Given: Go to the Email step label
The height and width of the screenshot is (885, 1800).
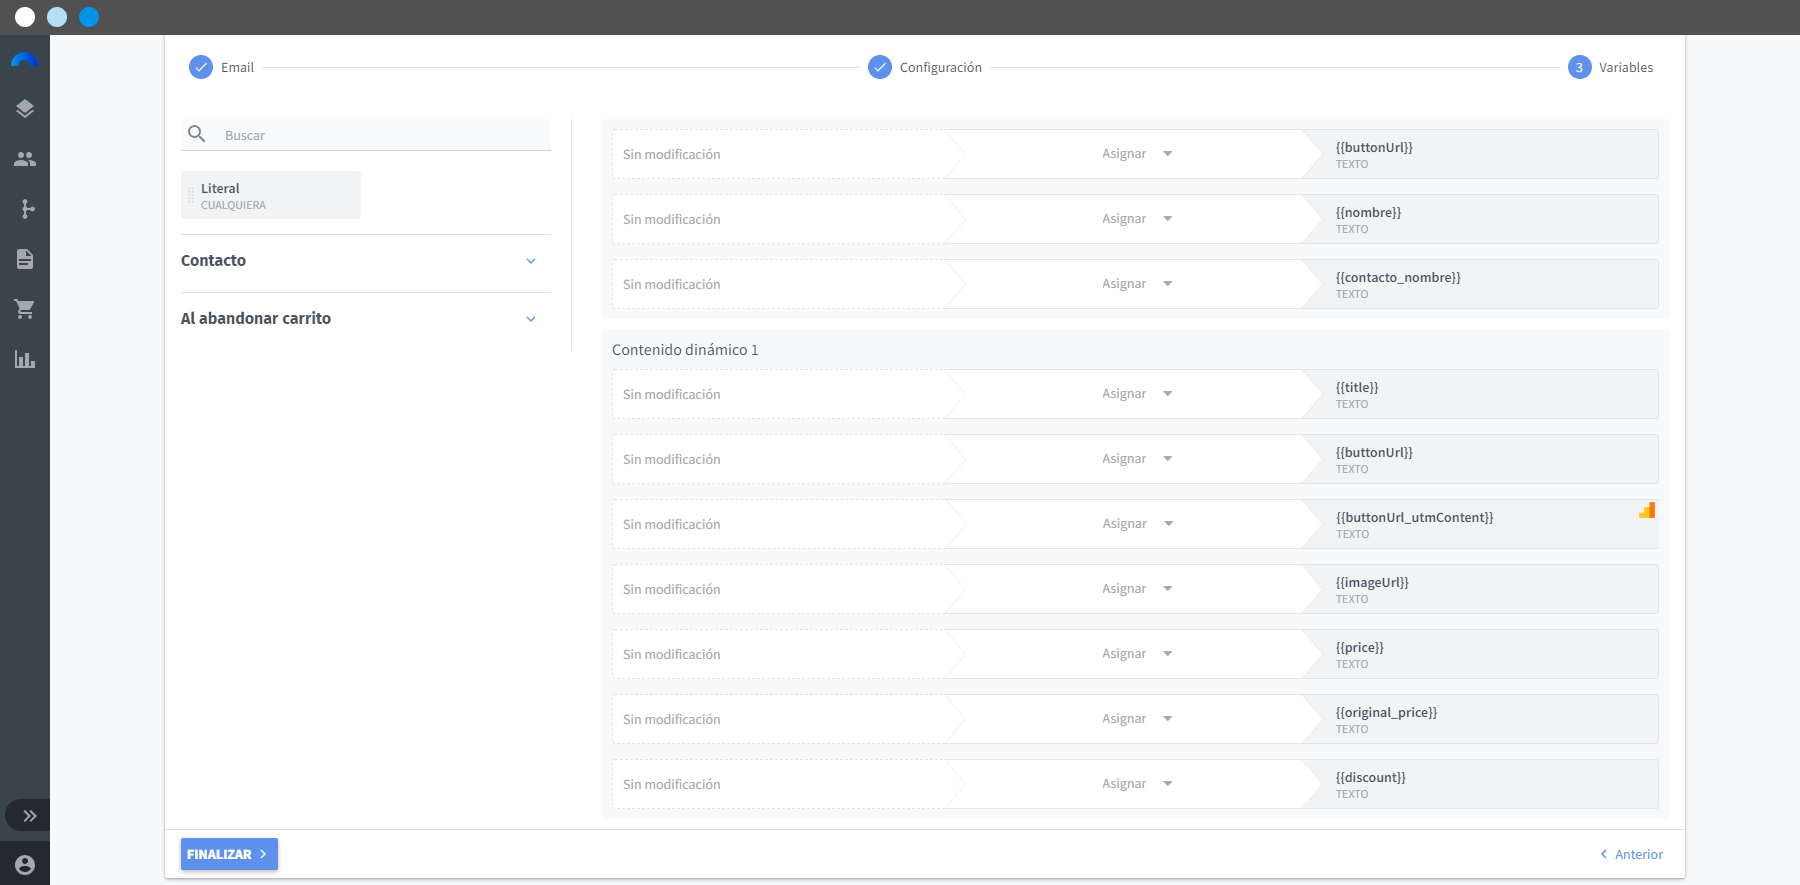Looking at the screenshot, I should pos(238,68).
